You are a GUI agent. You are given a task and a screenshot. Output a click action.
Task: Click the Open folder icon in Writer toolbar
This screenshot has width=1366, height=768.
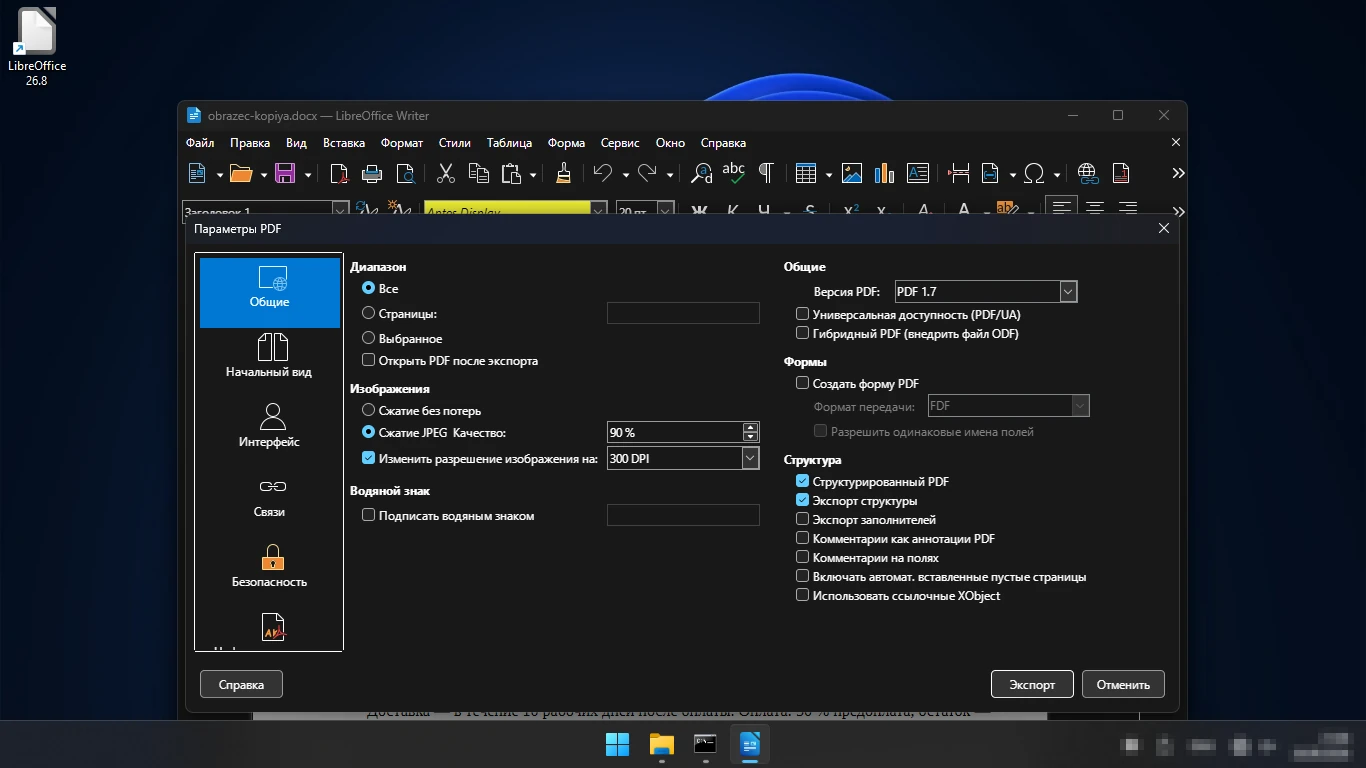tap(241, 173)
